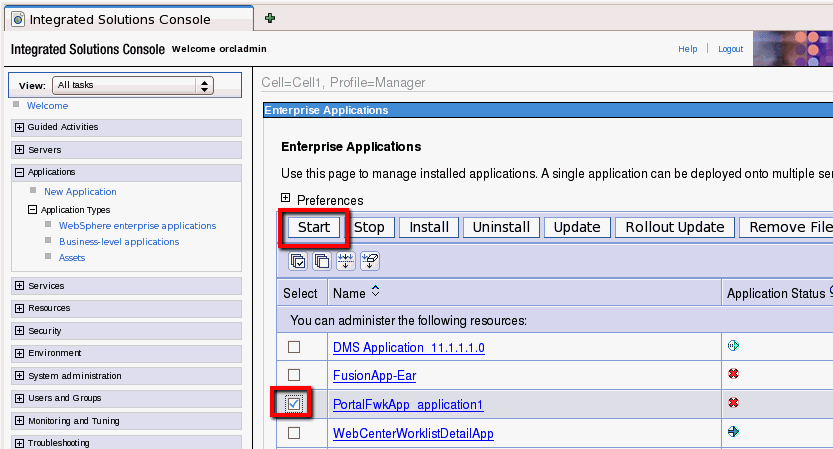Image resolution: width=833 pixels, height=449 pixels.
Task: Click the Start button
Action: coord(314,227)
